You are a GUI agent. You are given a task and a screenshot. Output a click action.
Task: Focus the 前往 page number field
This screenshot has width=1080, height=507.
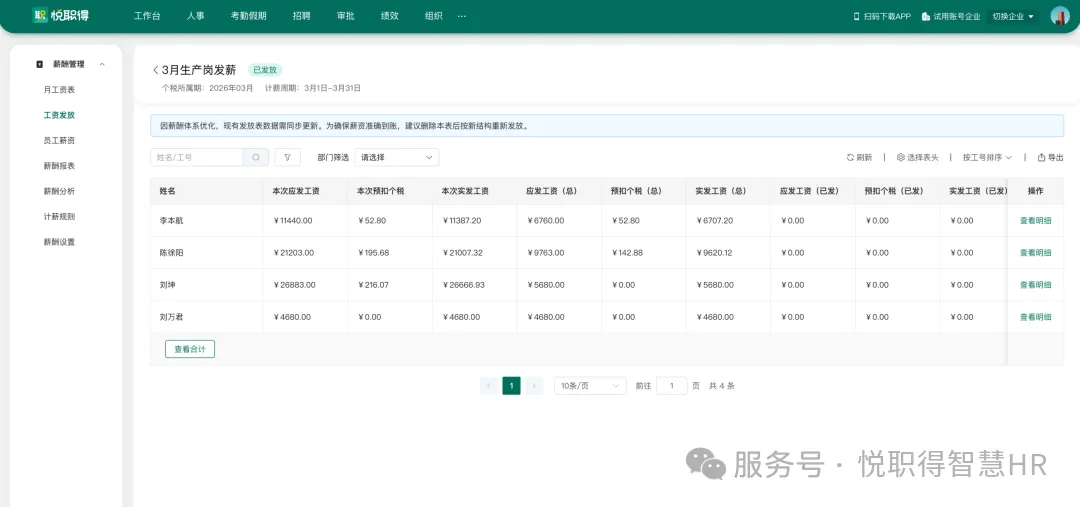click(672, 386)
